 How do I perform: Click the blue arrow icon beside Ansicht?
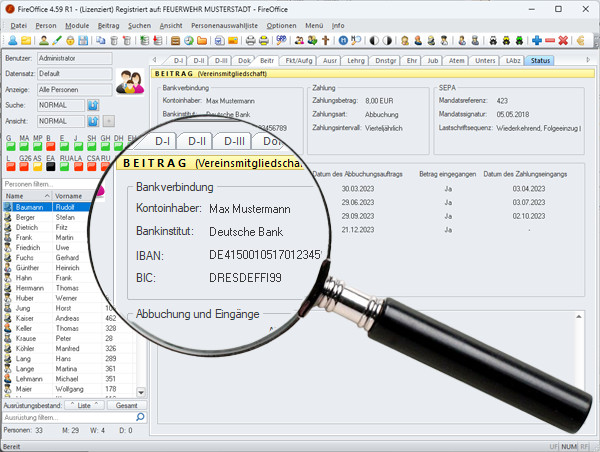(93, 120)
